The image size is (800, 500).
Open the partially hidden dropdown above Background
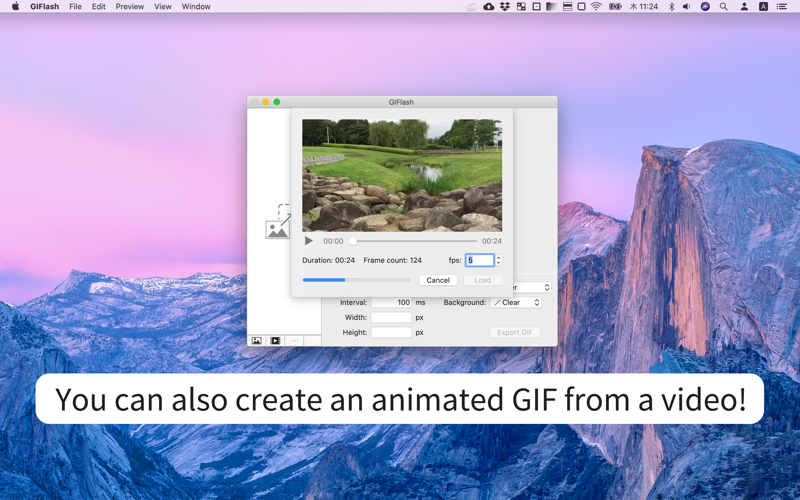(532, 288)
